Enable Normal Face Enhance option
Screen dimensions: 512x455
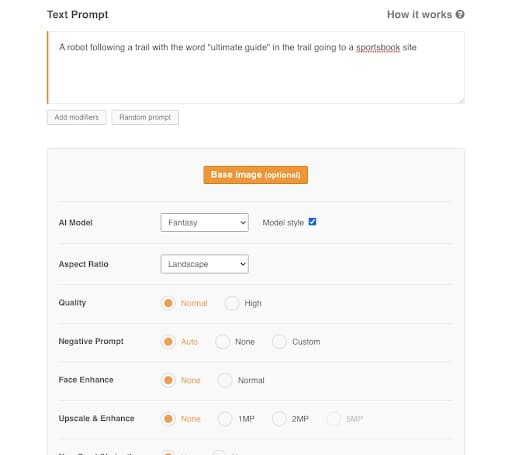225,380
